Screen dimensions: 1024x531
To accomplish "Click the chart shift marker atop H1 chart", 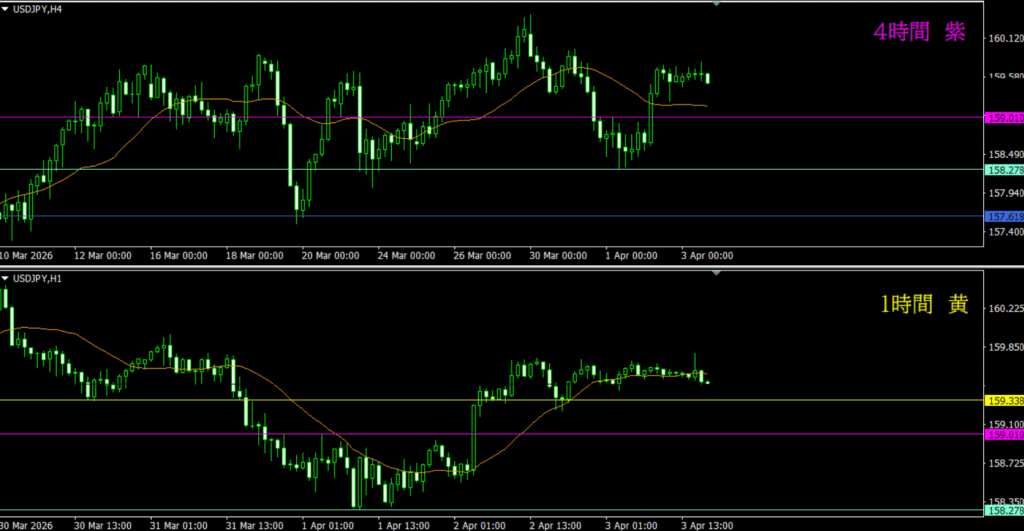I will click(716, 272).
